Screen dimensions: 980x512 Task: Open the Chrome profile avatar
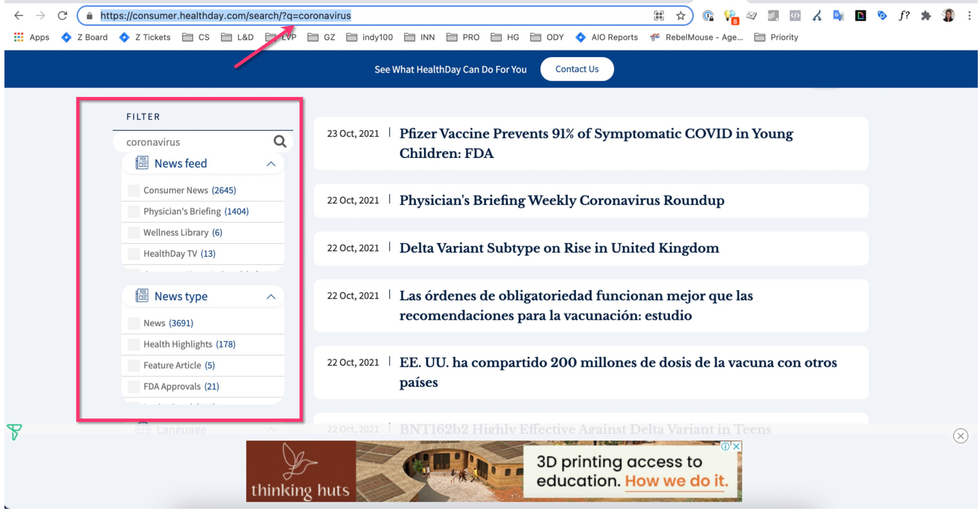[948, 16]
